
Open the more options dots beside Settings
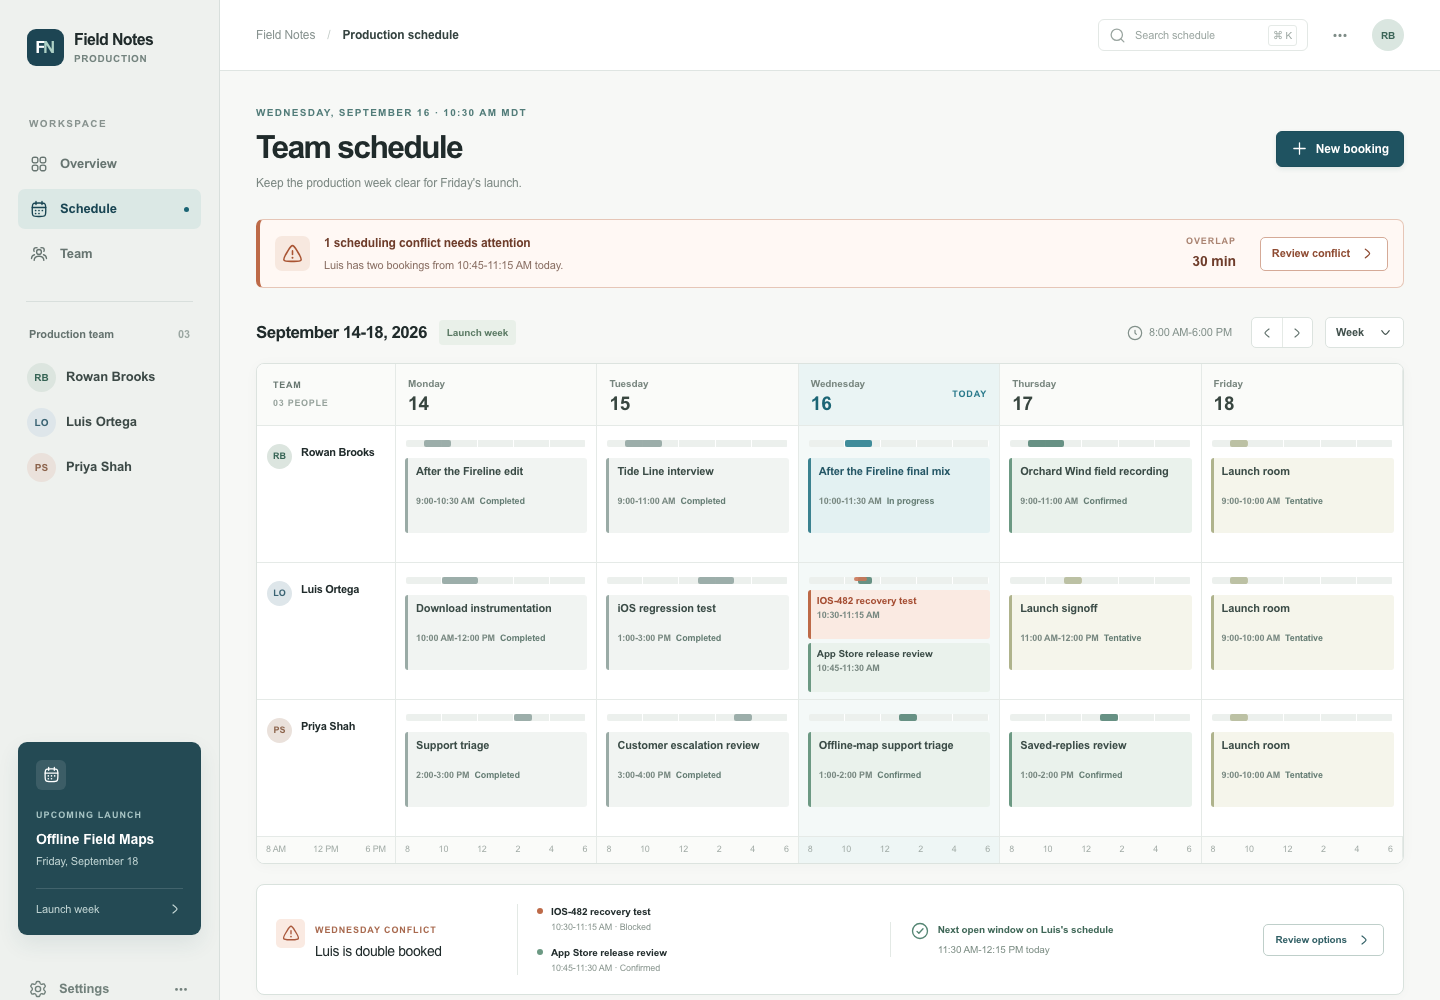click(x=181, y=989)
